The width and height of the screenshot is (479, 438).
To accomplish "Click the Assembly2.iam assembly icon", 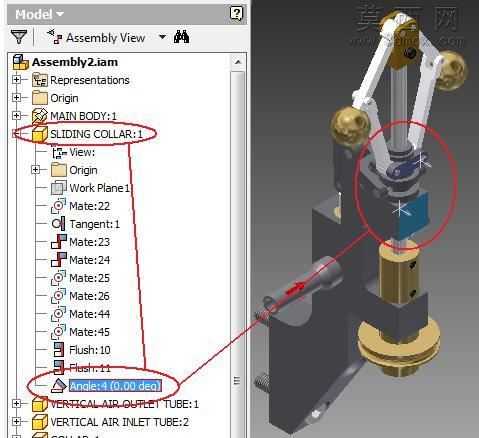I will tap(21, 62).
